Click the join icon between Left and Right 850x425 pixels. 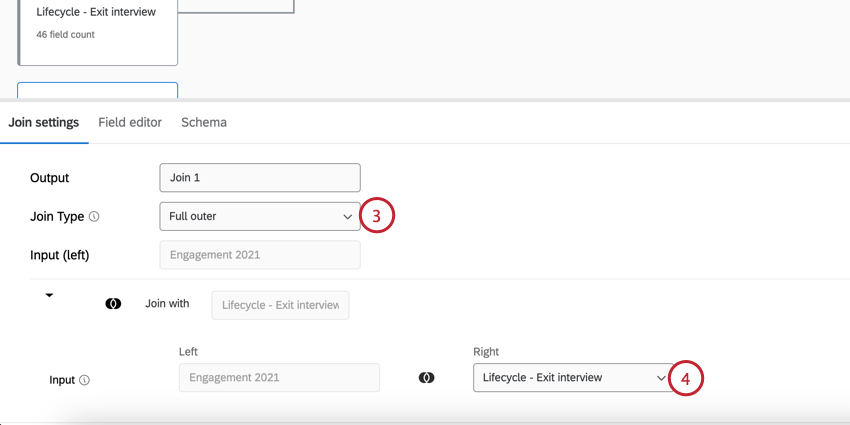pyautogui.click(x=427, y=378)
